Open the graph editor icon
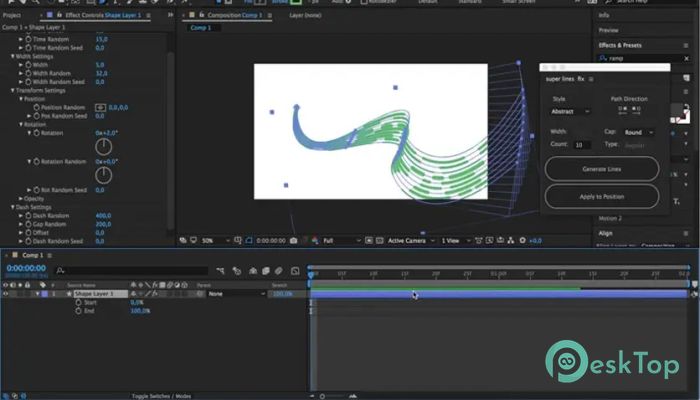 coord(295,271)
